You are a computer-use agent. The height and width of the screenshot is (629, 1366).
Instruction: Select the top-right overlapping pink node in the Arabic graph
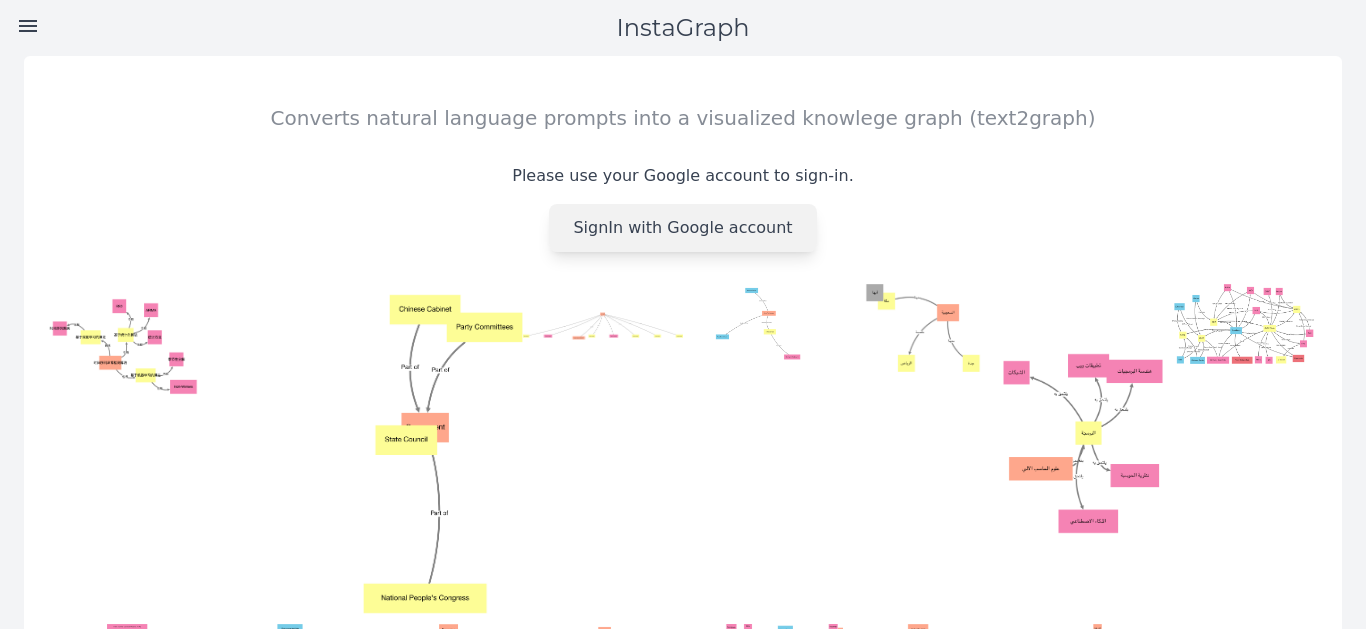coord(1134,371)
